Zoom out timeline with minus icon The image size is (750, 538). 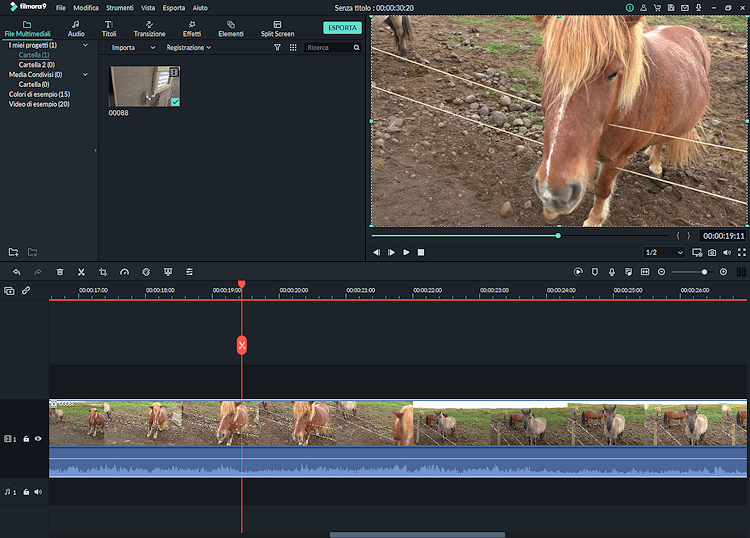point(662,272)
